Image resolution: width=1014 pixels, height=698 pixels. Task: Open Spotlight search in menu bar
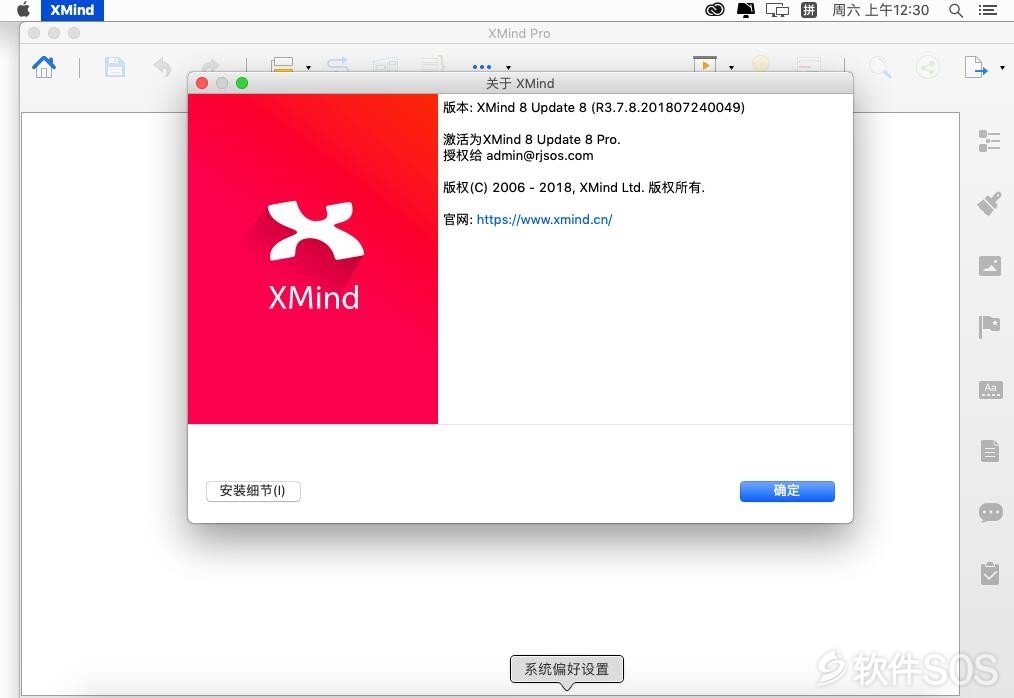[955, 10]
